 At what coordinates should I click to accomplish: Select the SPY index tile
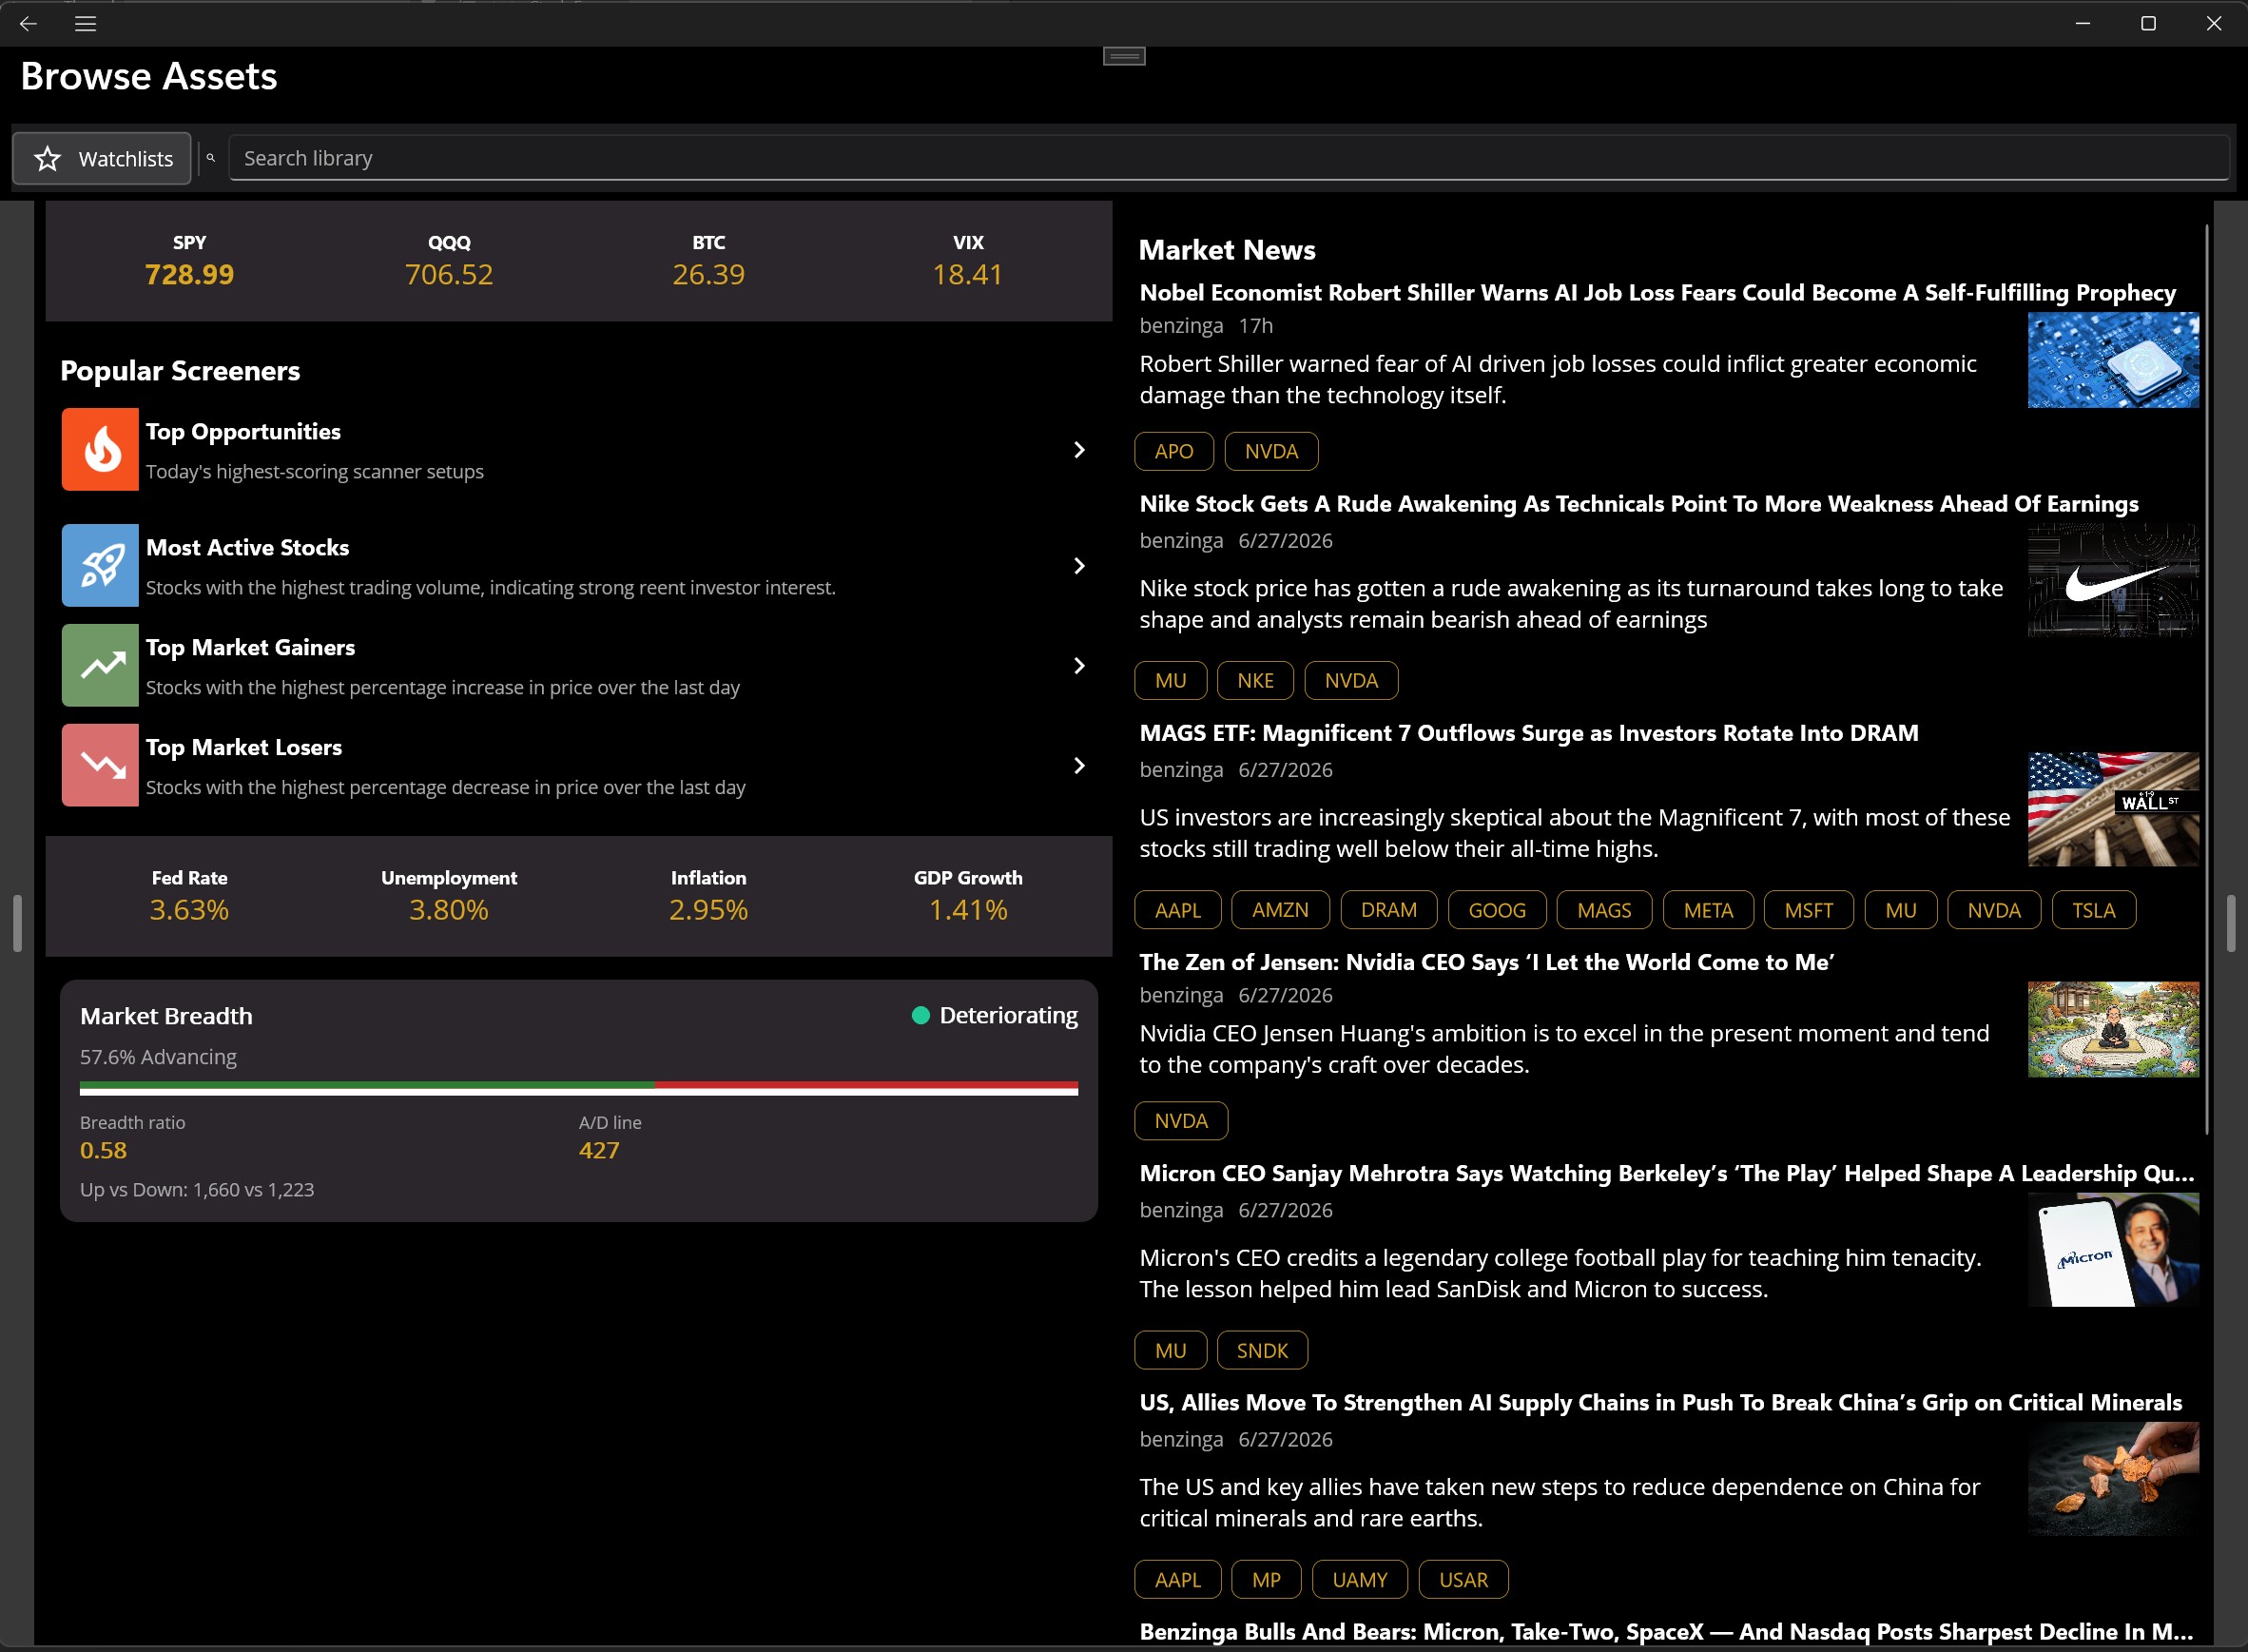point(189,261)
